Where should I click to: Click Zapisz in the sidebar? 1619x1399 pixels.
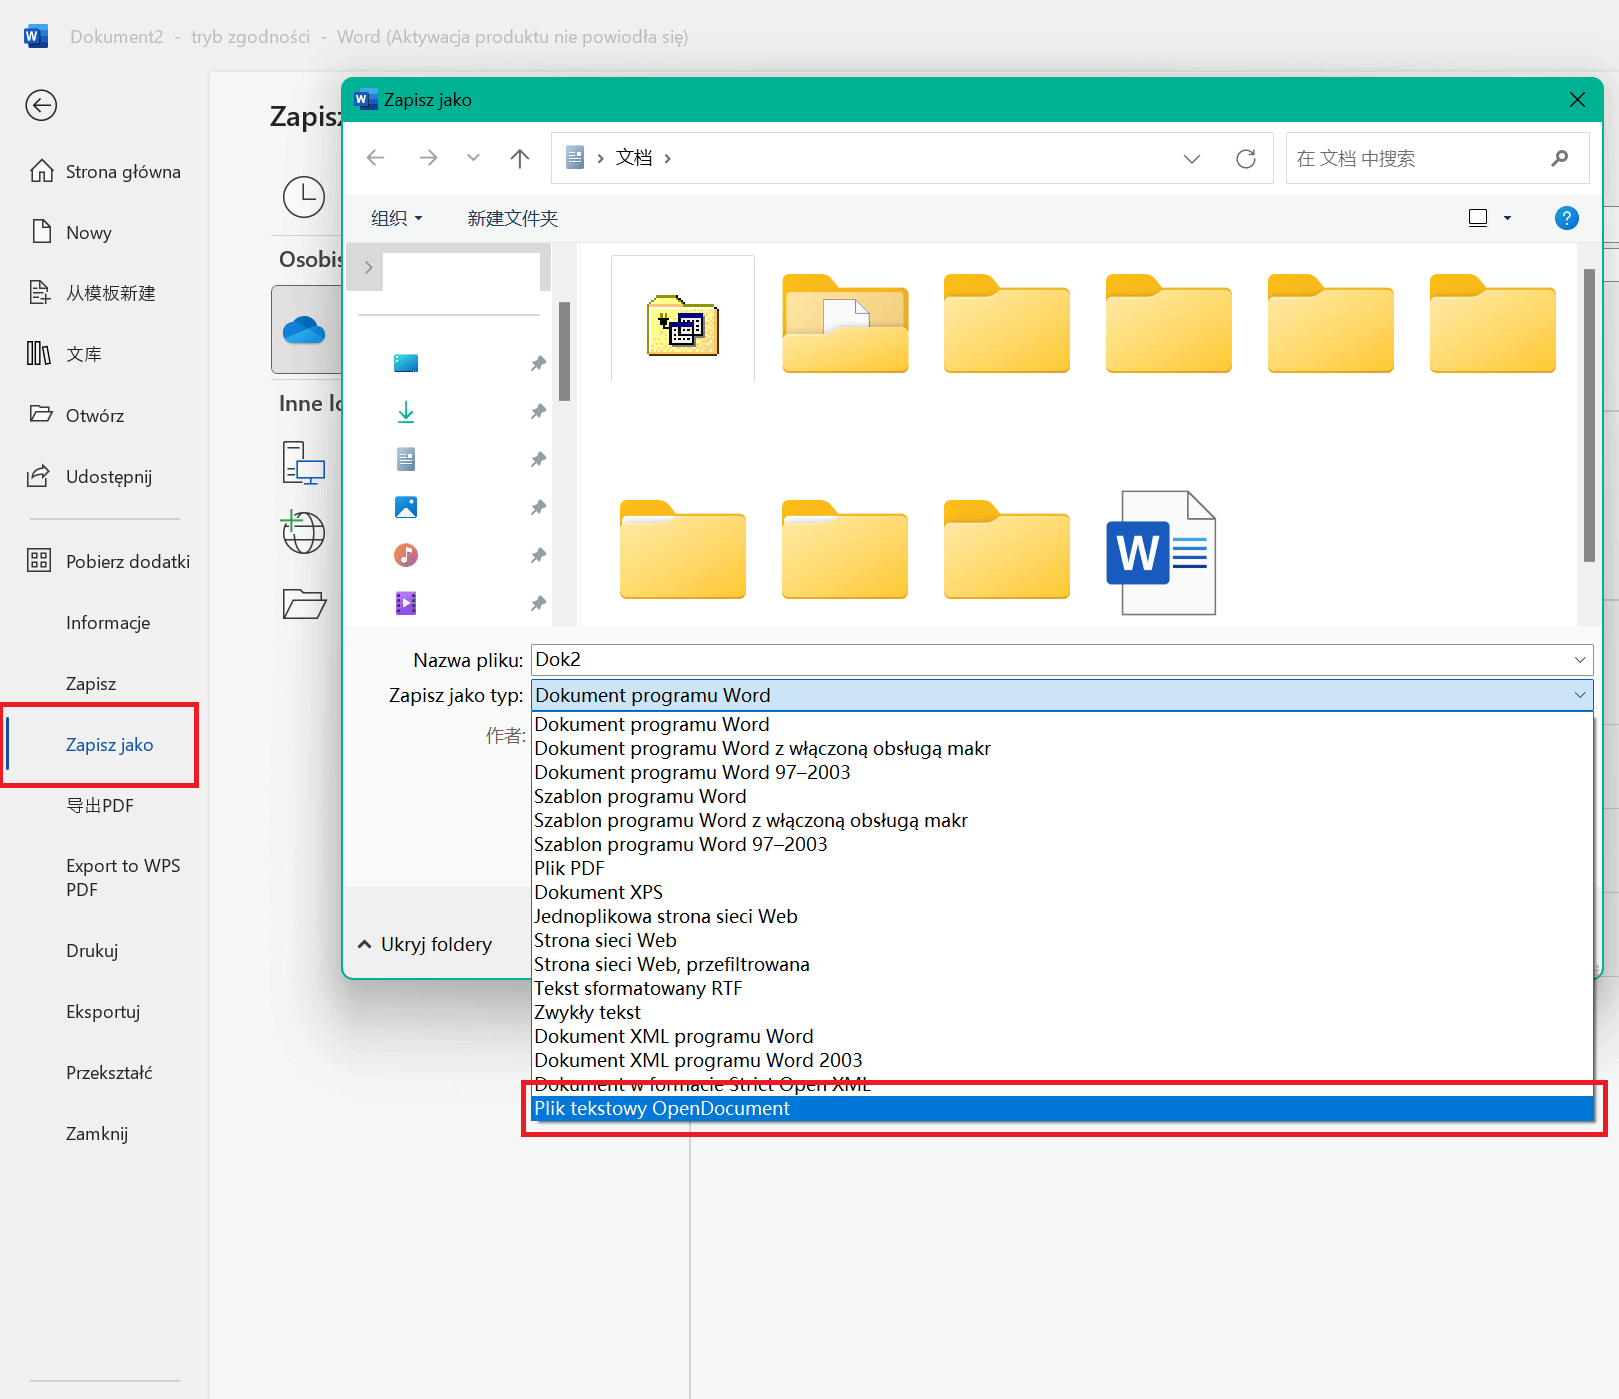click(x=91, y=684)
